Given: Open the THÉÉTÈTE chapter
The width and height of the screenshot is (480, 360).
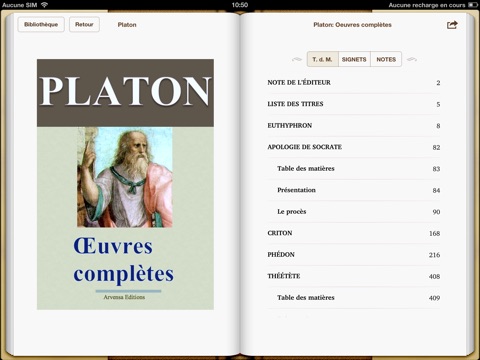Looking at the screenshot, I should (354, 276).
